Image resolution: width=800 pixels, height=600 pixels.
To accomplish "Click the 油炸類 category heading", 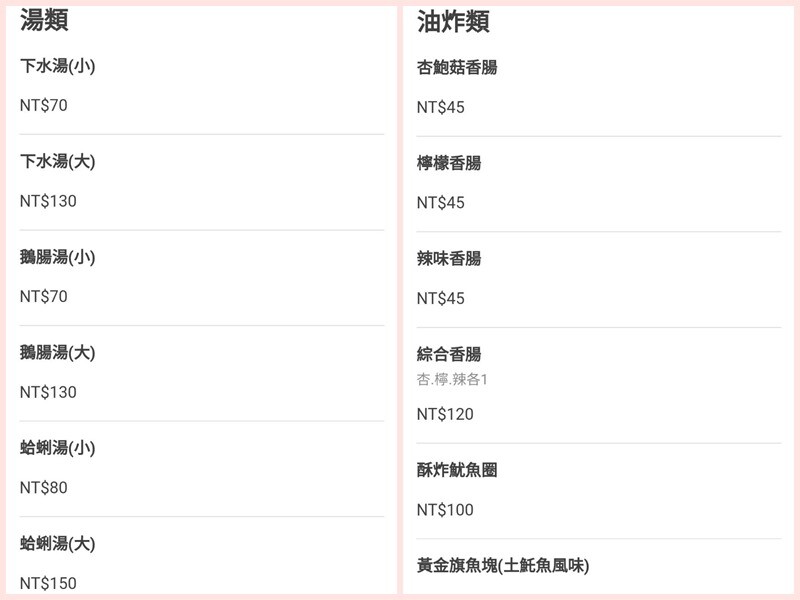I will [453, 21].
